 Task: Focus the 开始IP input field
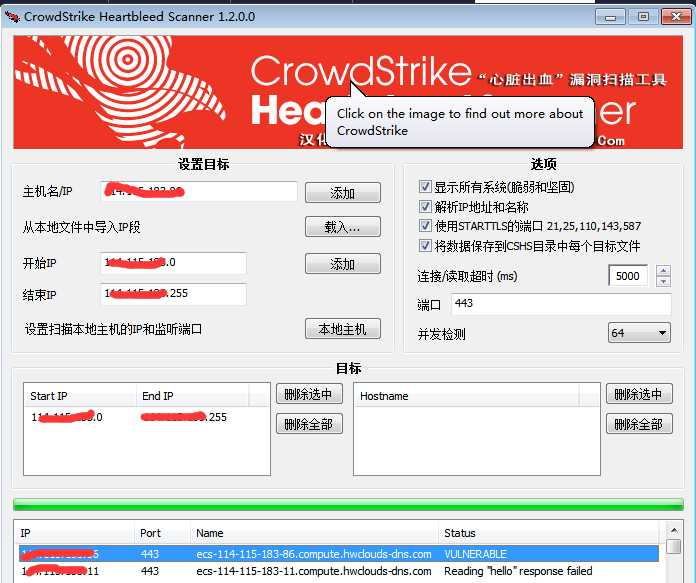click(x=174, y=263)
